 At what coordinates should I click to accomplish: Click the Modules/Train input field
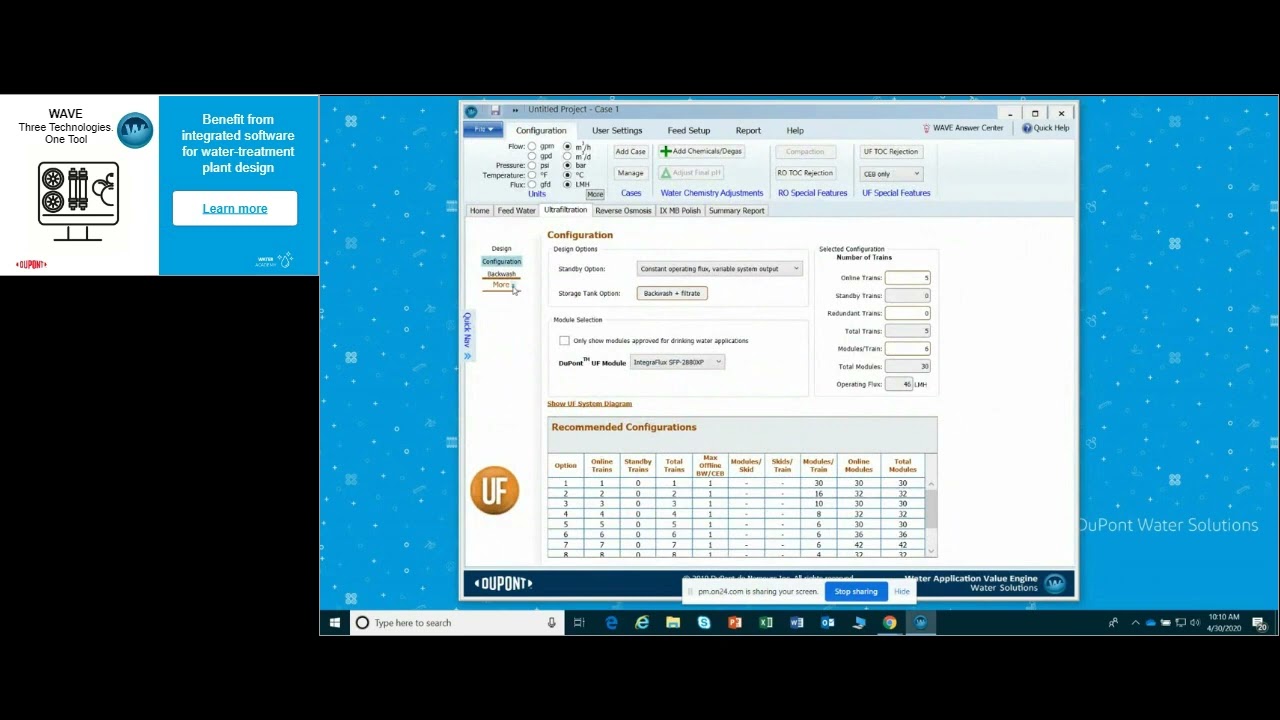coord(907,349)
